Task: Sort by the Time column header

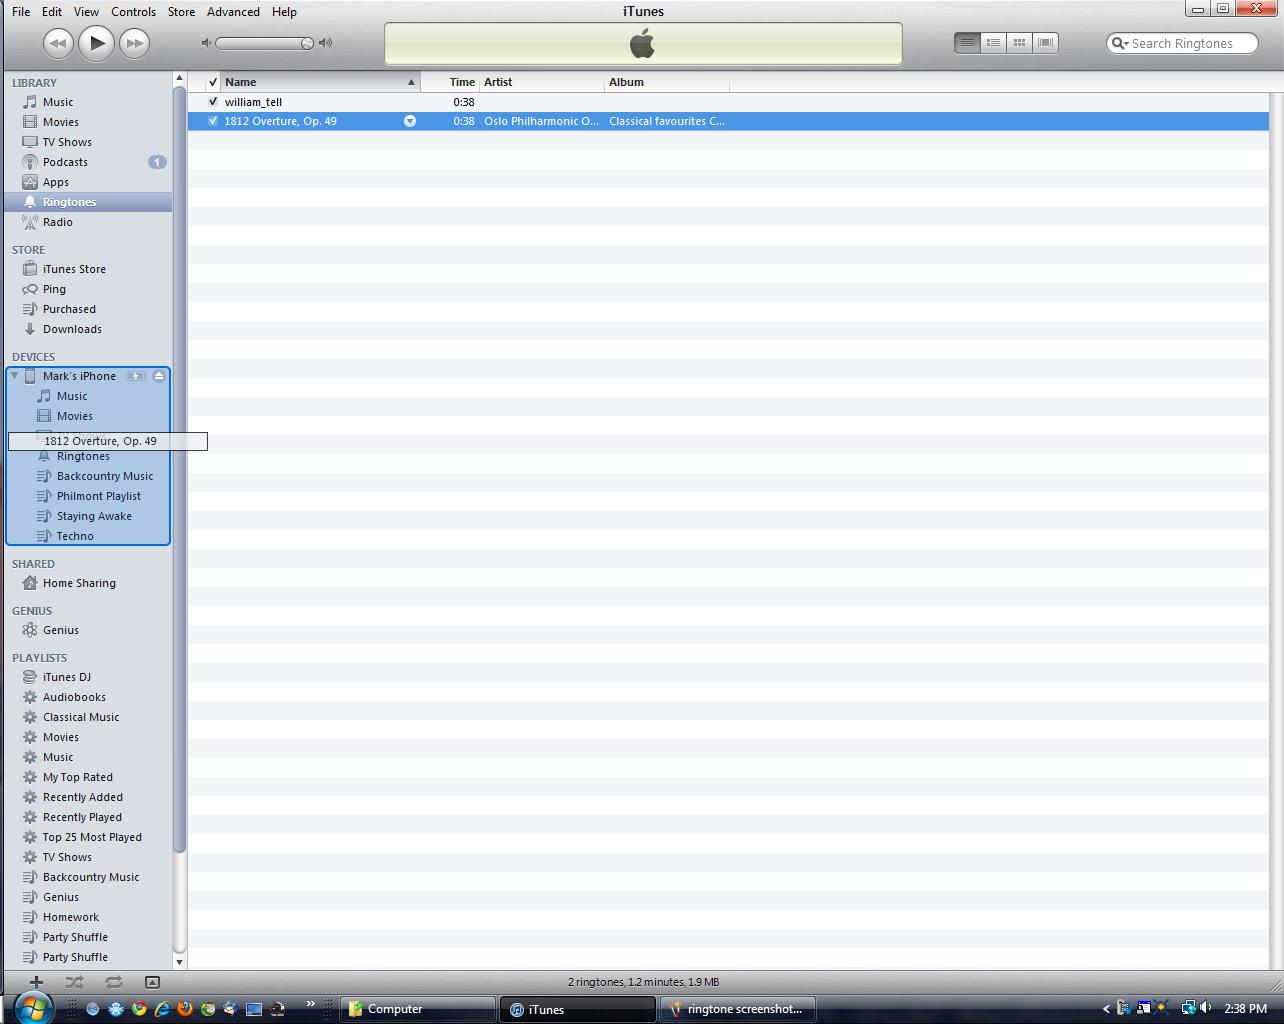Action: 450,82
